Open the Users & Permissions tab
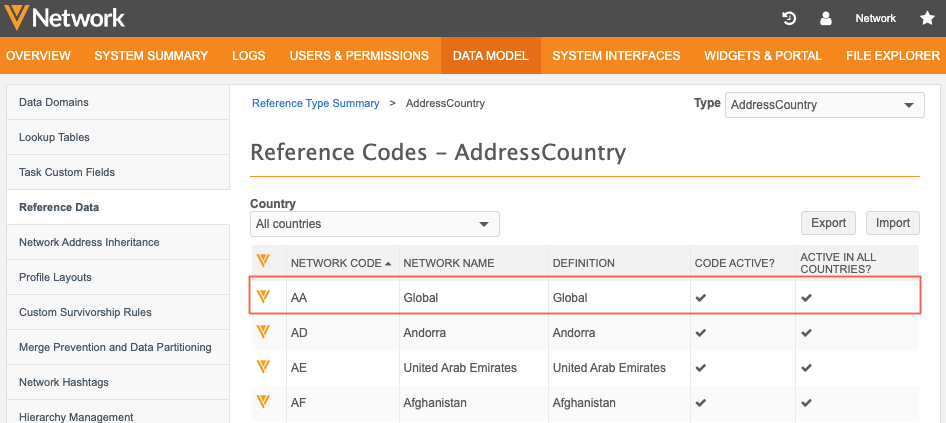The height and width of the screenshot is (423, 946). pyautogui.click(x=359, y=56)
